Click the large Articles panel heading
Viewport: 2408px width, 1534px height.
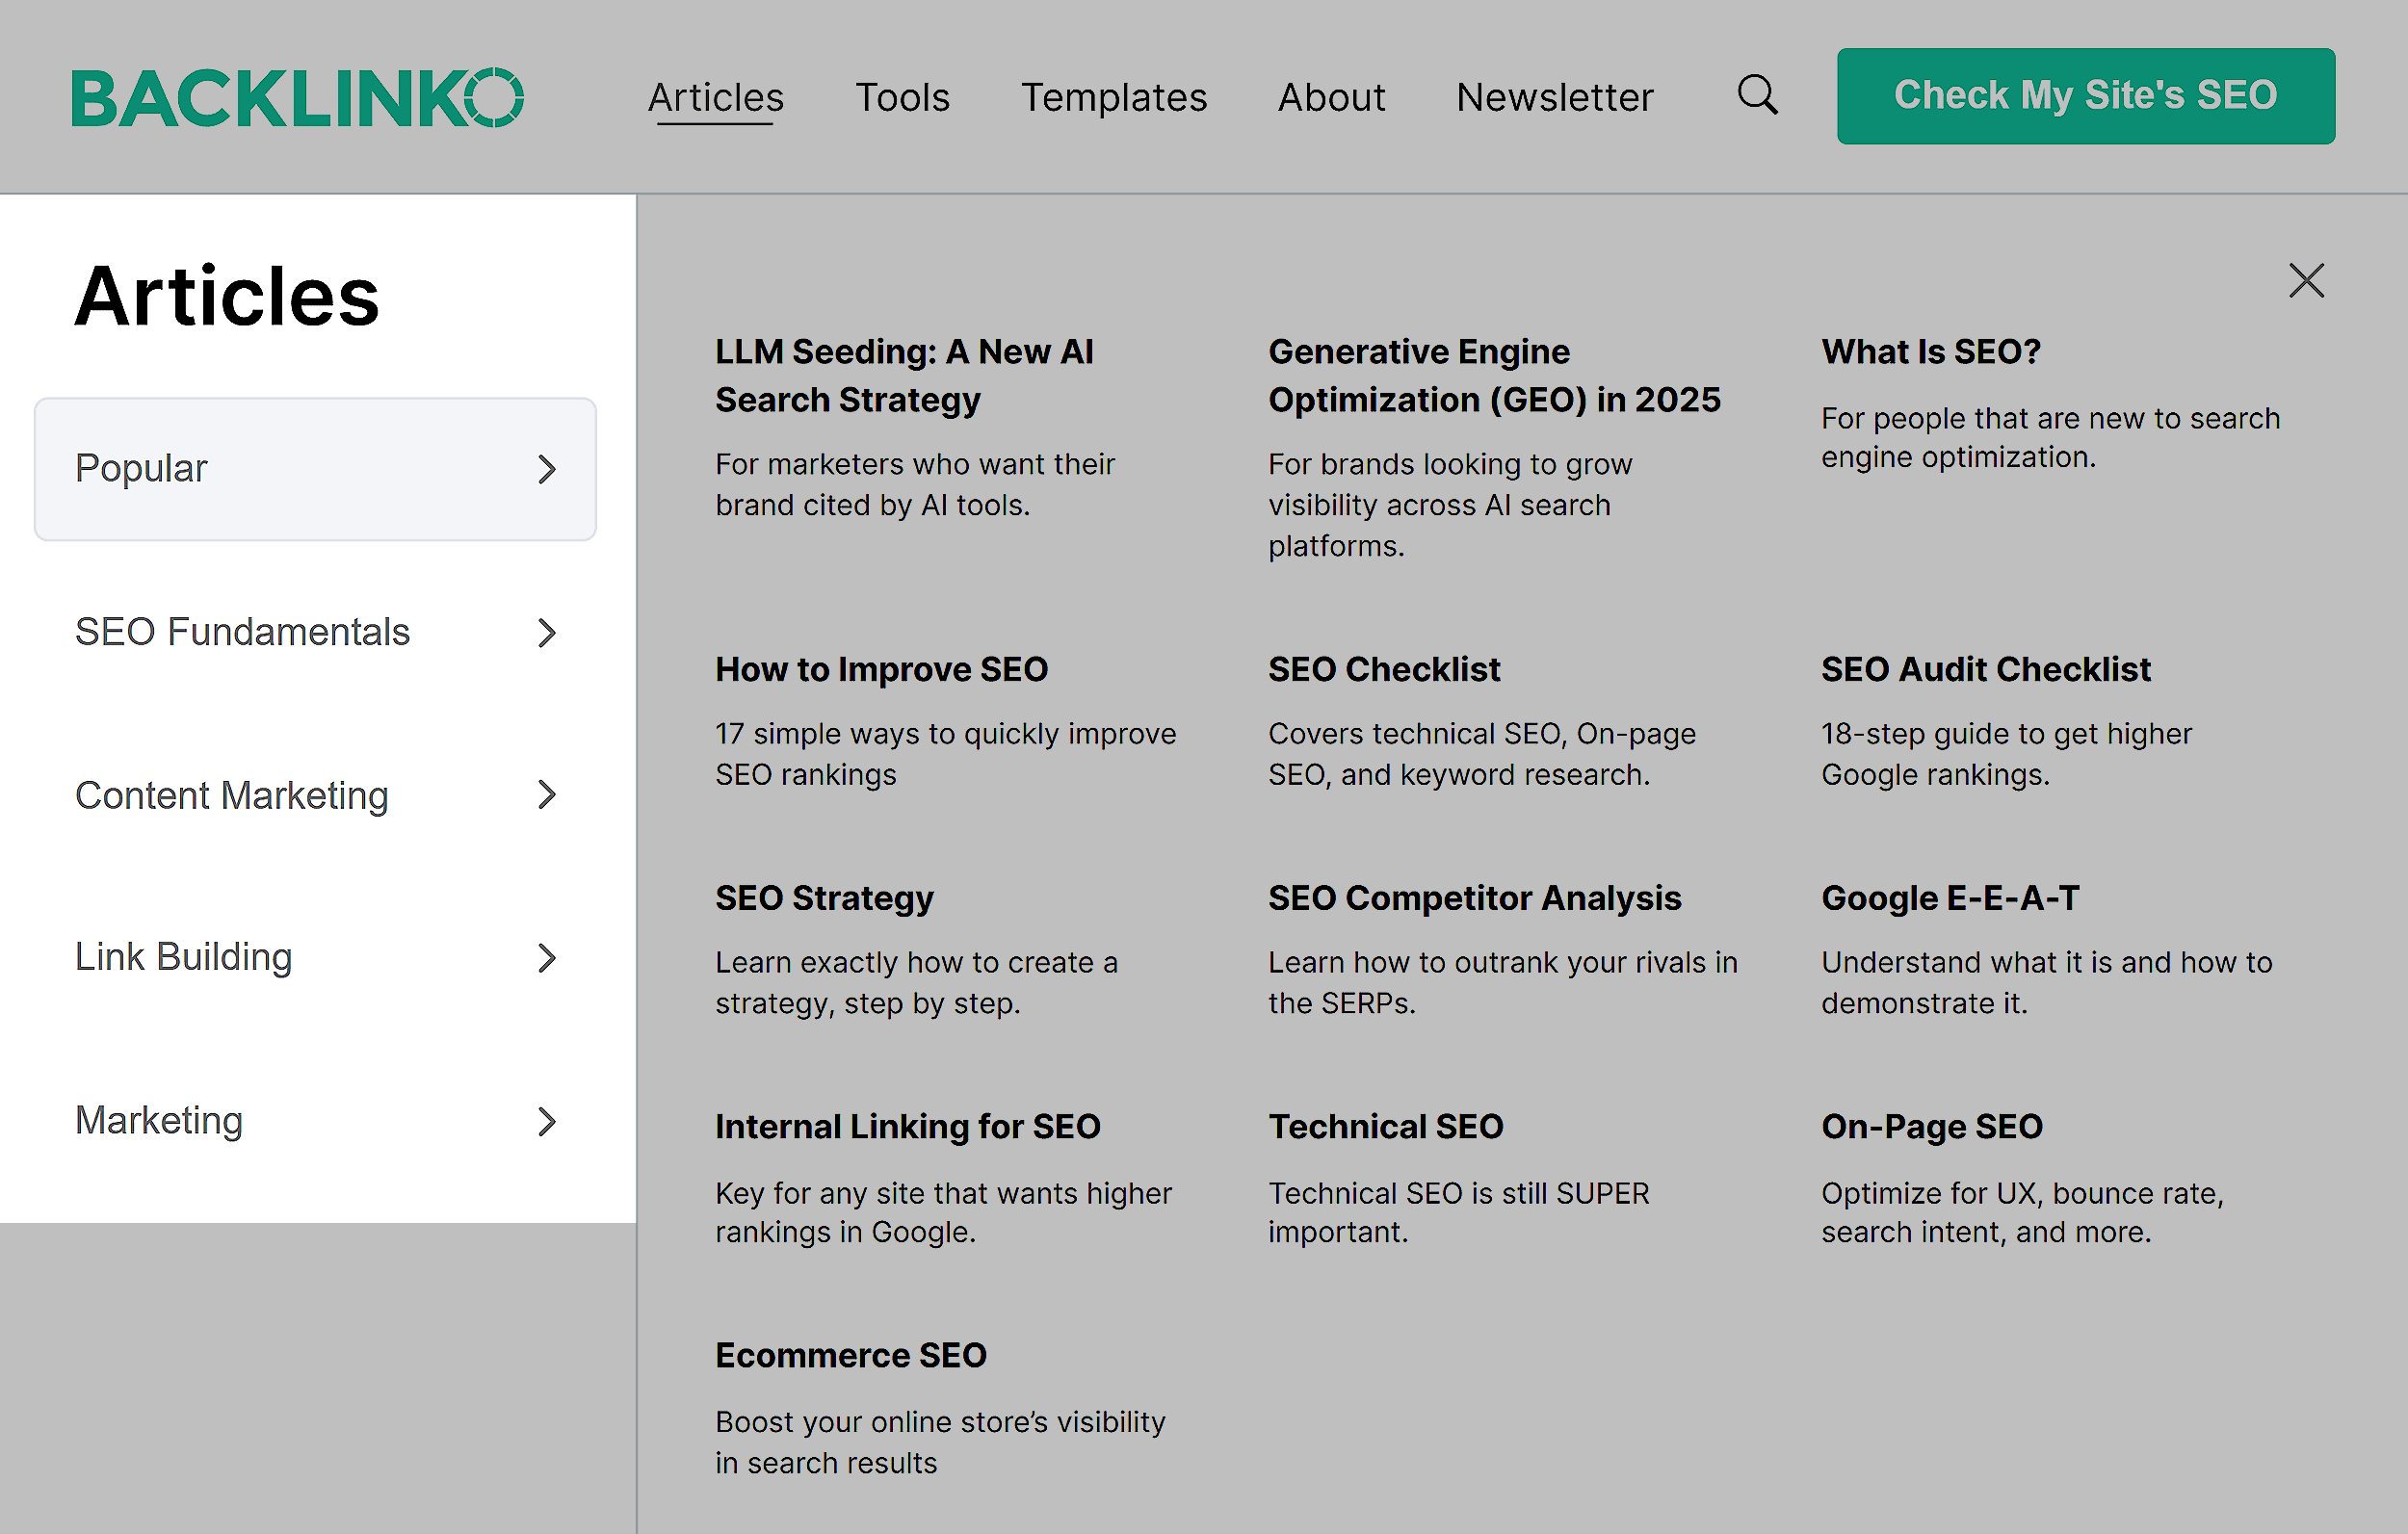pyautogui.click(x=227, y=297)
